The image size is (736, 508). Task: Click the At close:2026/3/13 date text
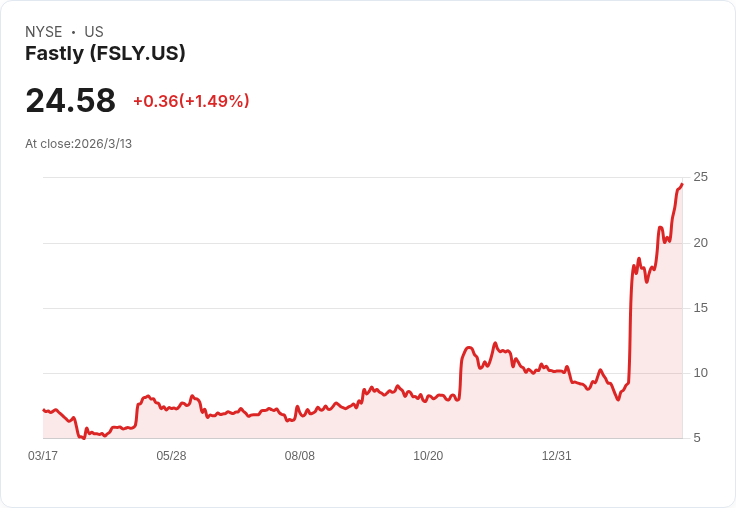[x=78, y=144]
